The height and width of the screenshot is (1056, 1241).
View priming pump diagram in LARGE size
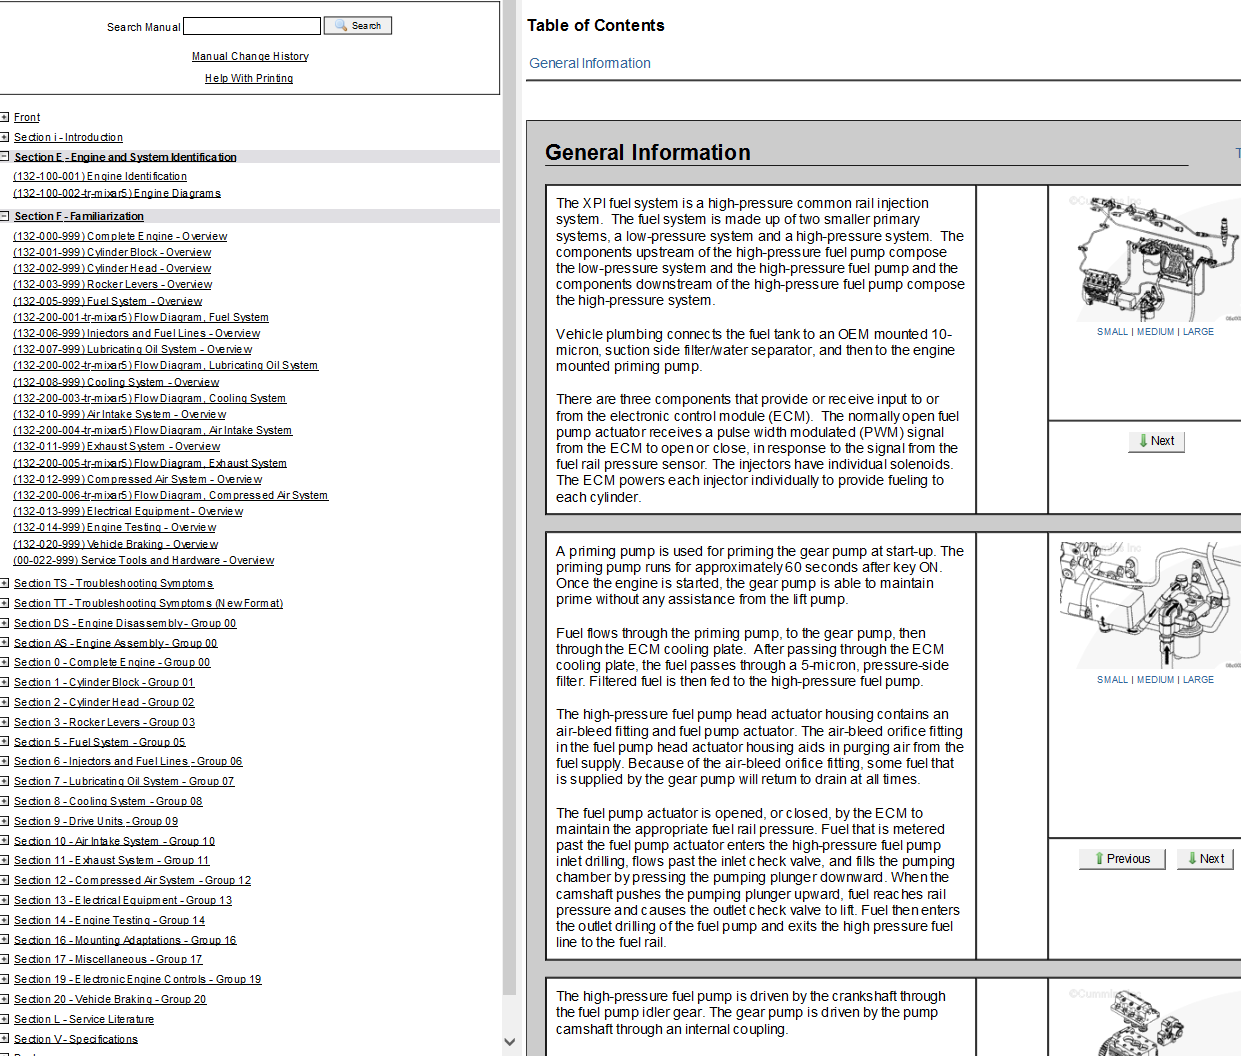point(1198,680)
